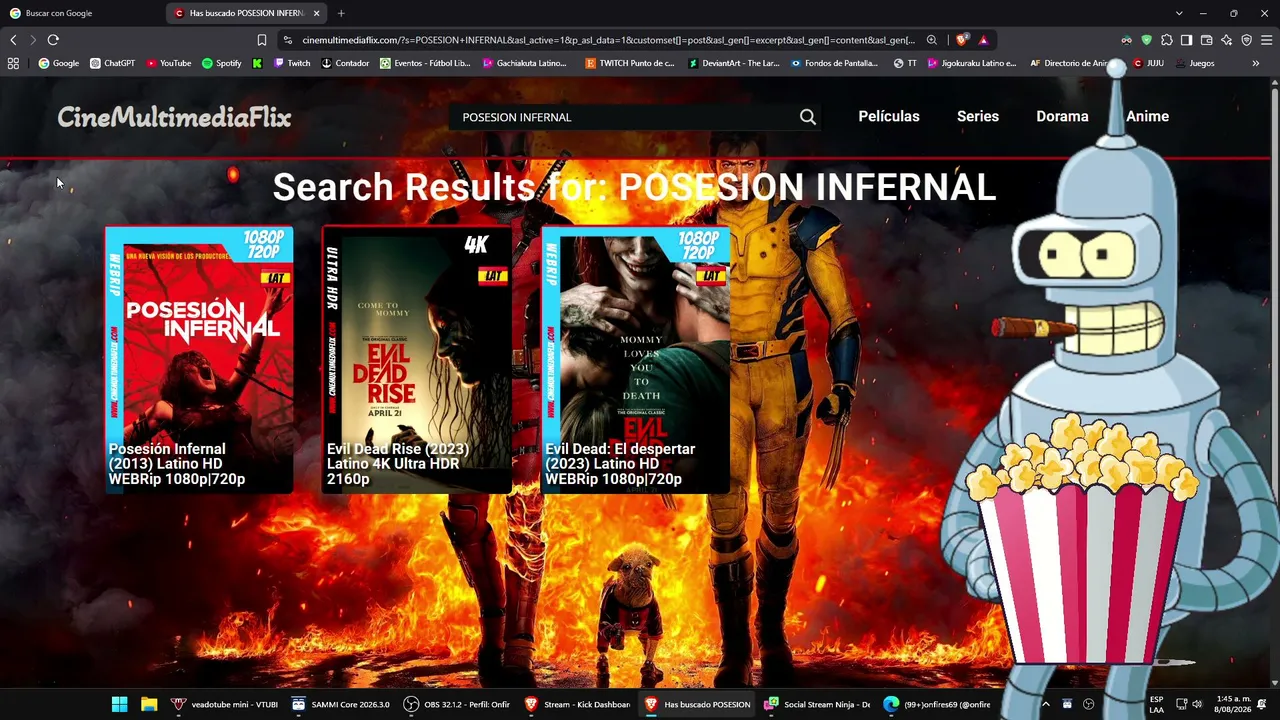The image size is (1280, 720).
Task: Open the Brave VPN shield icon
Action: (1247, 40)
